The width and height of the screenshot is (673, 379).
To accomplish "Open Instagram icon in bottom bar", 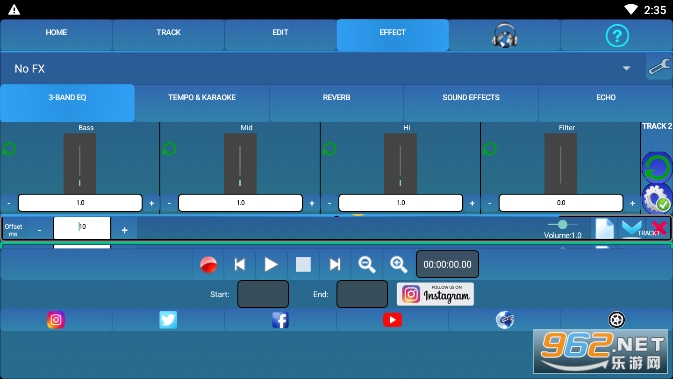I will [56, 320].
